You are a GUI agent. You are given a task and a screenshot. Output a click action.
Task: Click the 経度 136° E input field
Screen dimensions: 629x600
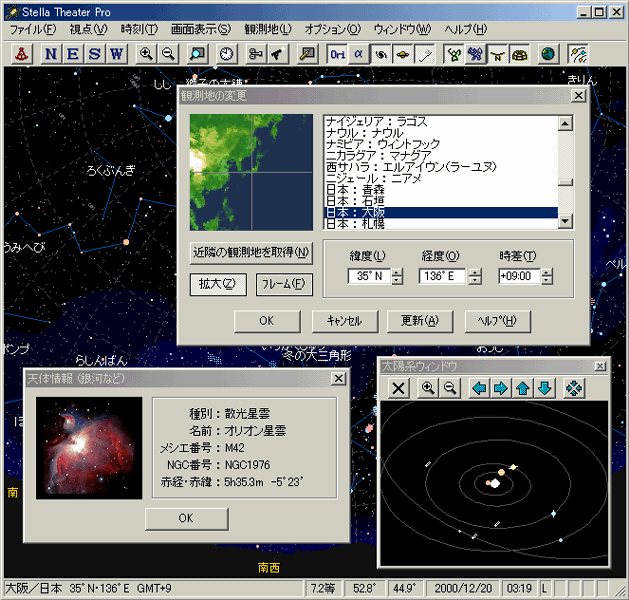[x=442, y=276]
